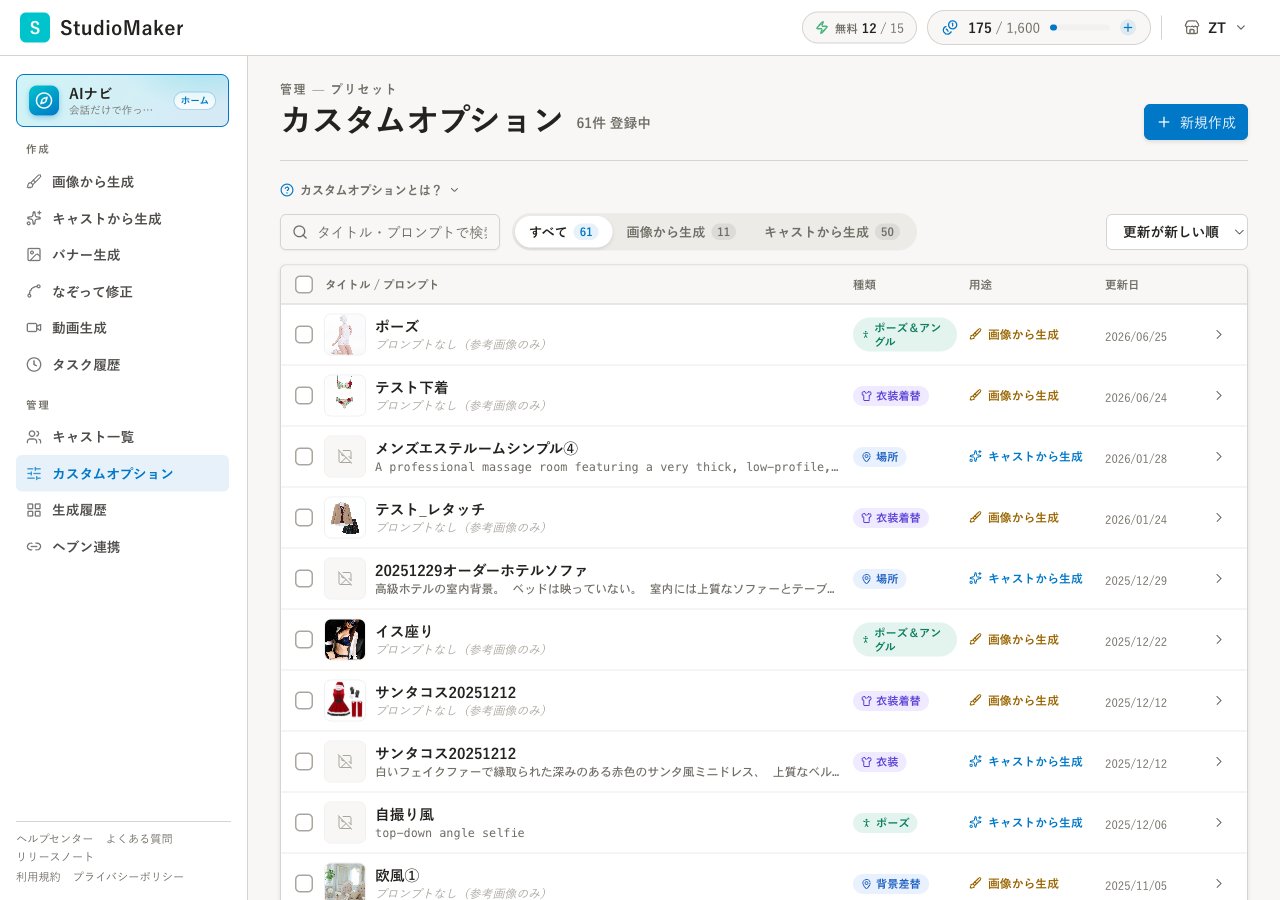Select the 画像から生成 11 filter tab
This screenshot has height=900, width=1280.
[x=680, y=232]
